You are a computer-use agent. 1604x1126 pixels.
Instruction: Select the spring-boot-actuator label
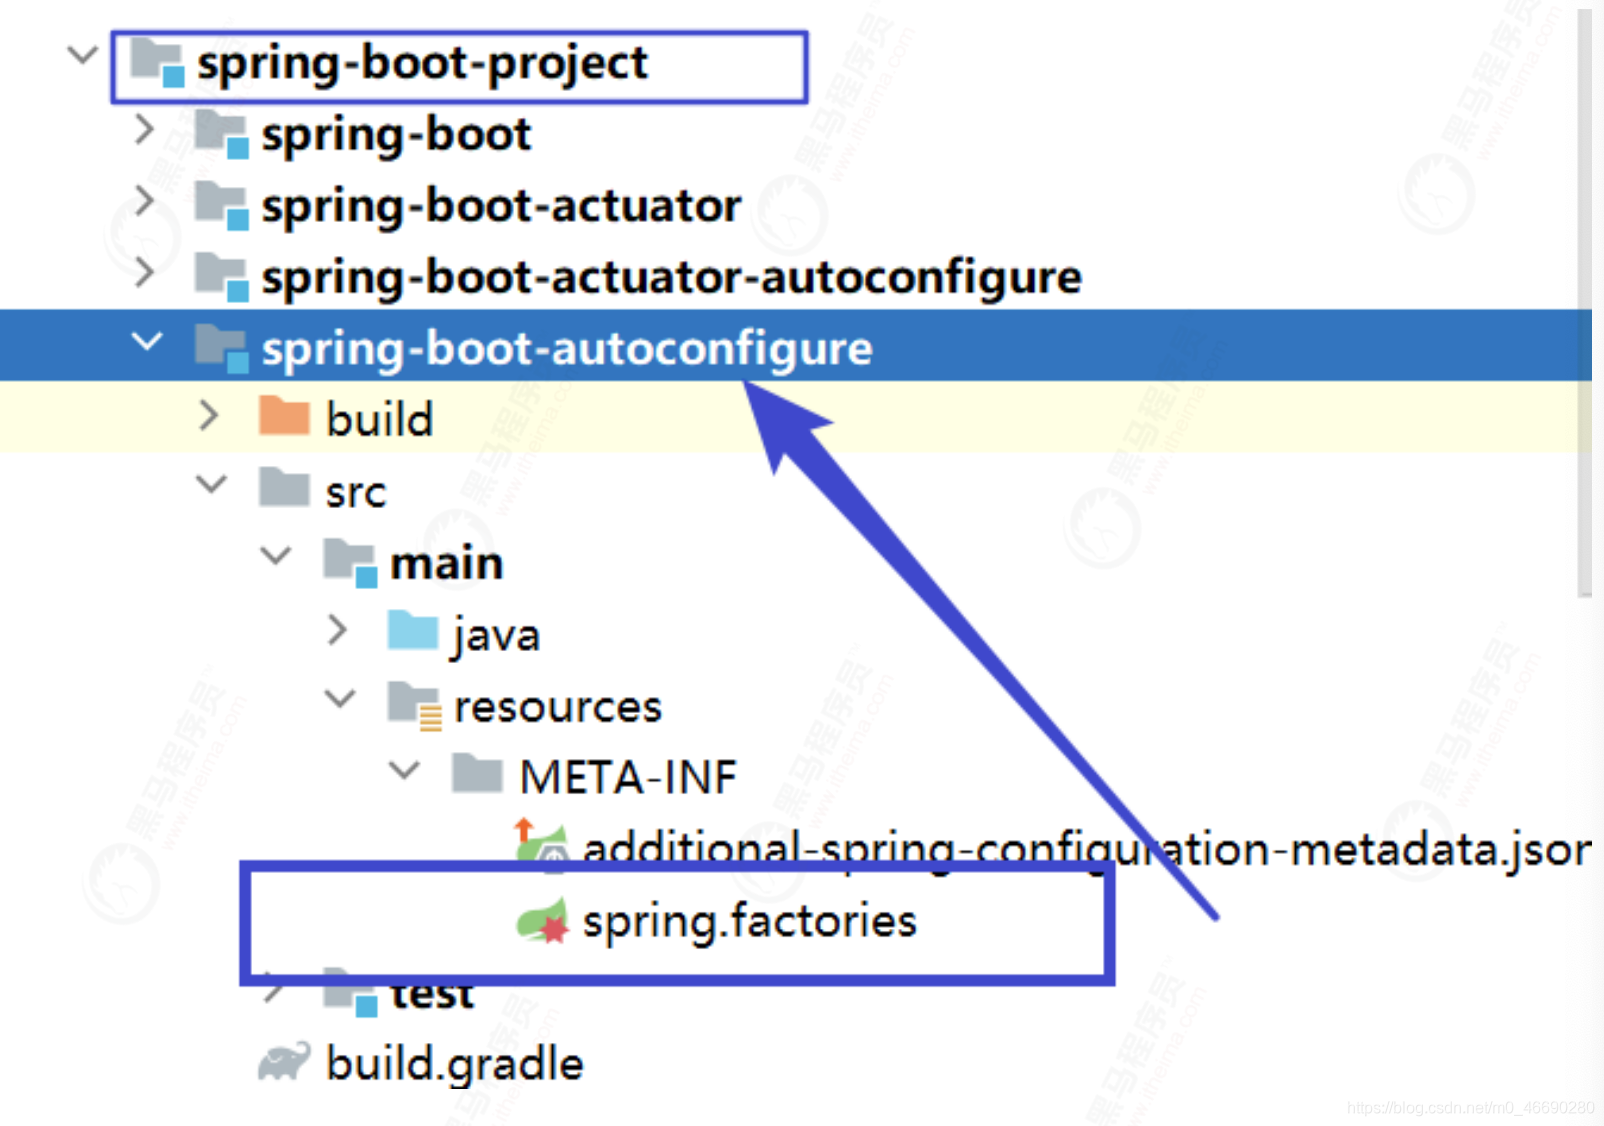pos(501,207)
